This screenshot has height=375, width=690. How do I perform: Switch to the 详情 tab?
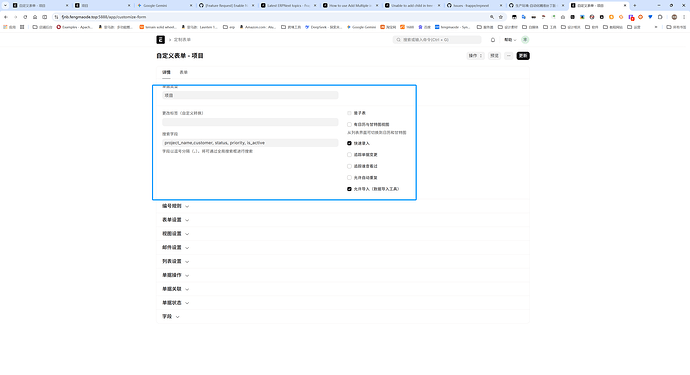[166, 72]
